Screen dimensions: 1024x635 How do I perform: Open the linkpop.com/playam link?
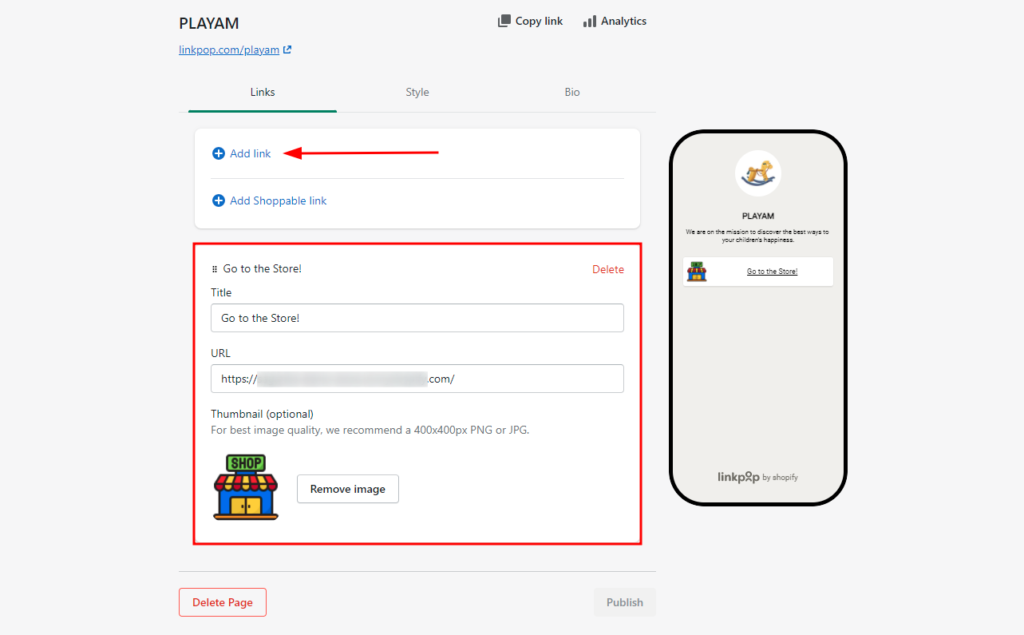point(229,50)
